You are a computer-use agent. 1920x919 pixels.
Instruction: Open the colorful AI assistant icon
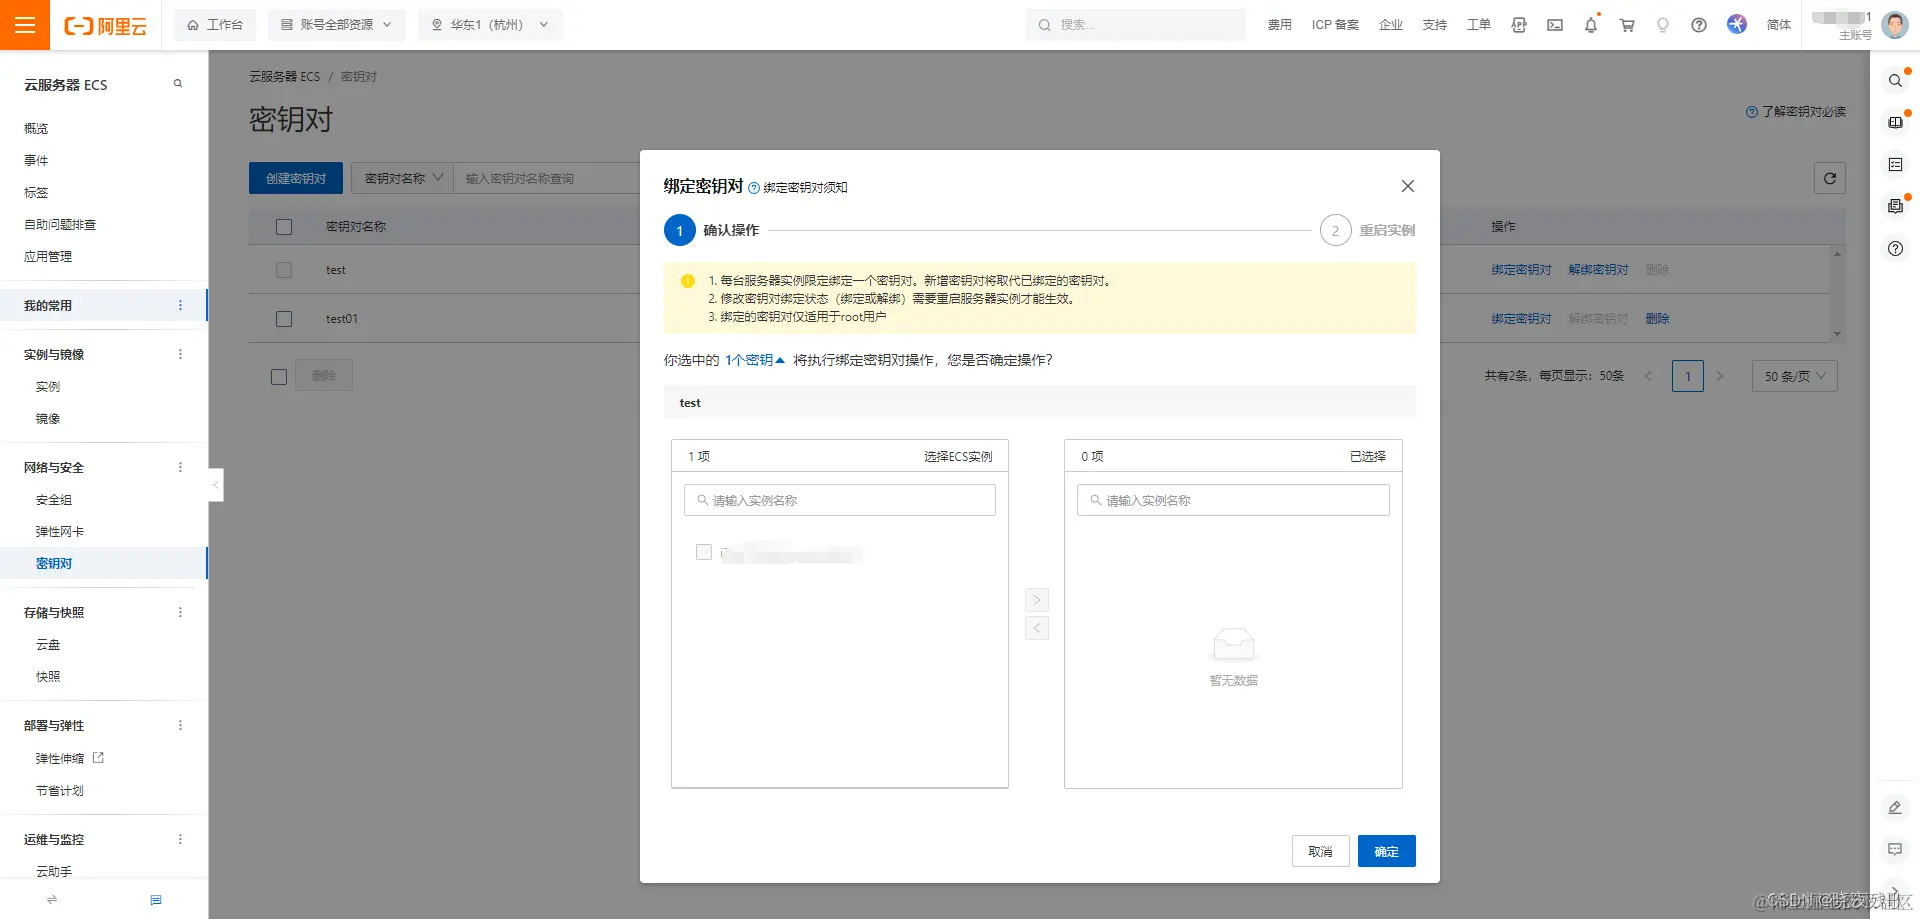tap(1737, 24)
